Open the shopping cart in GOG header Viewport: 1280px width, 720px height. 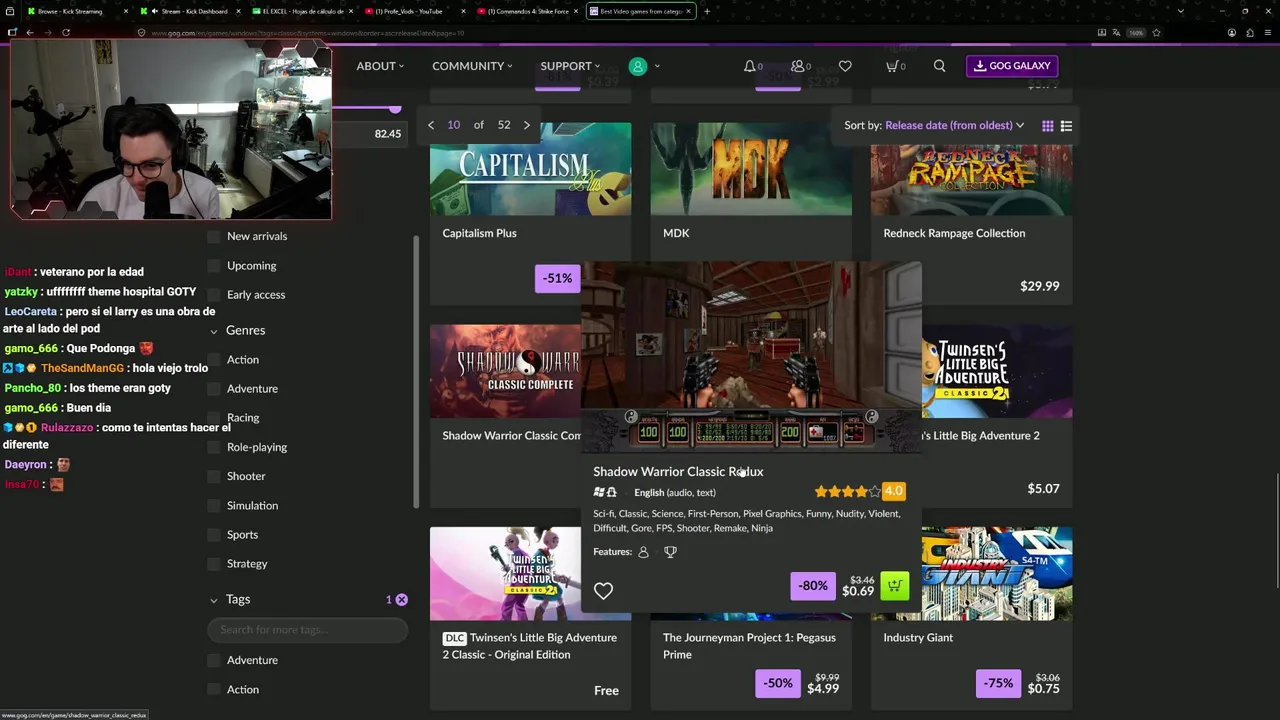point(892,66)
